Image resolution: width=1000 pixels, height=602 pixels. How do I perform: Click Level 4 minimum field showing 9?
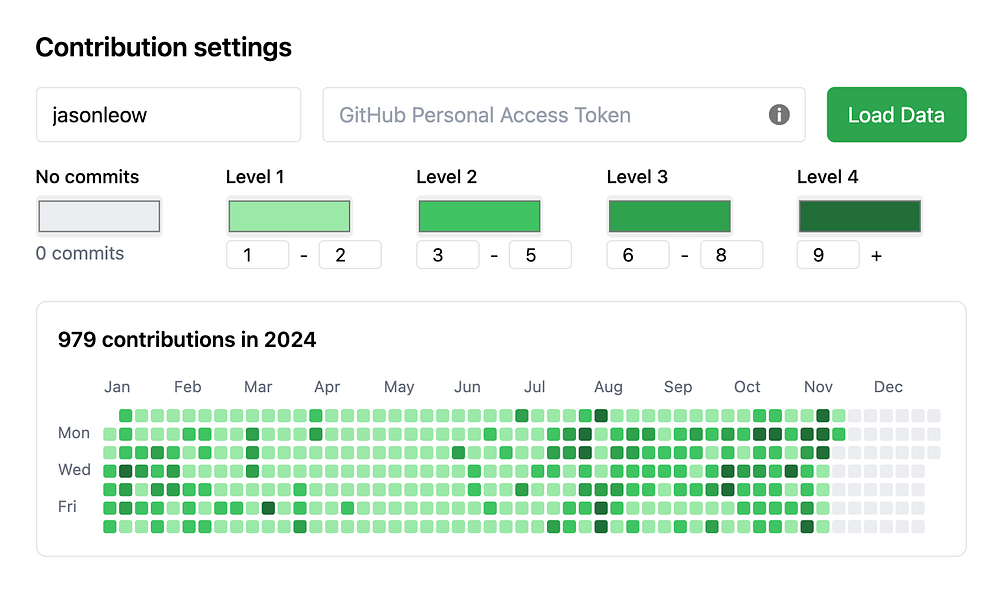pos(827,255)
